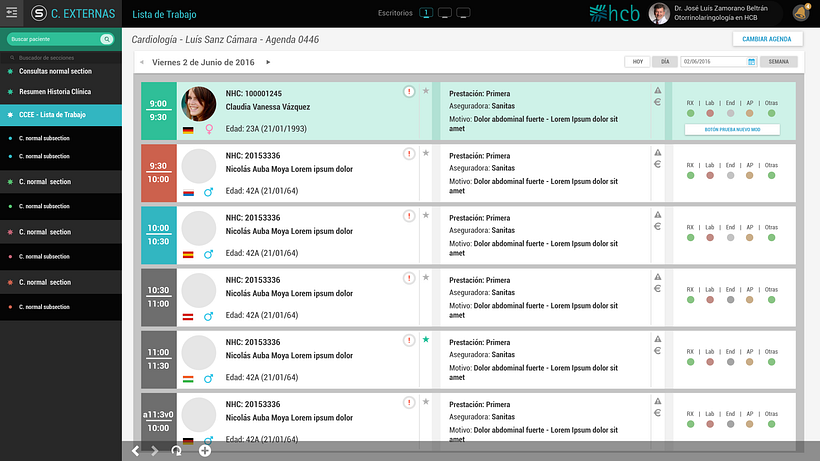The width and height of the screenshot is (820, 461).
Task: Click the alert icon on 10:30-11:00 appointment
Action: pyautogui.click(x=409, y=278)
